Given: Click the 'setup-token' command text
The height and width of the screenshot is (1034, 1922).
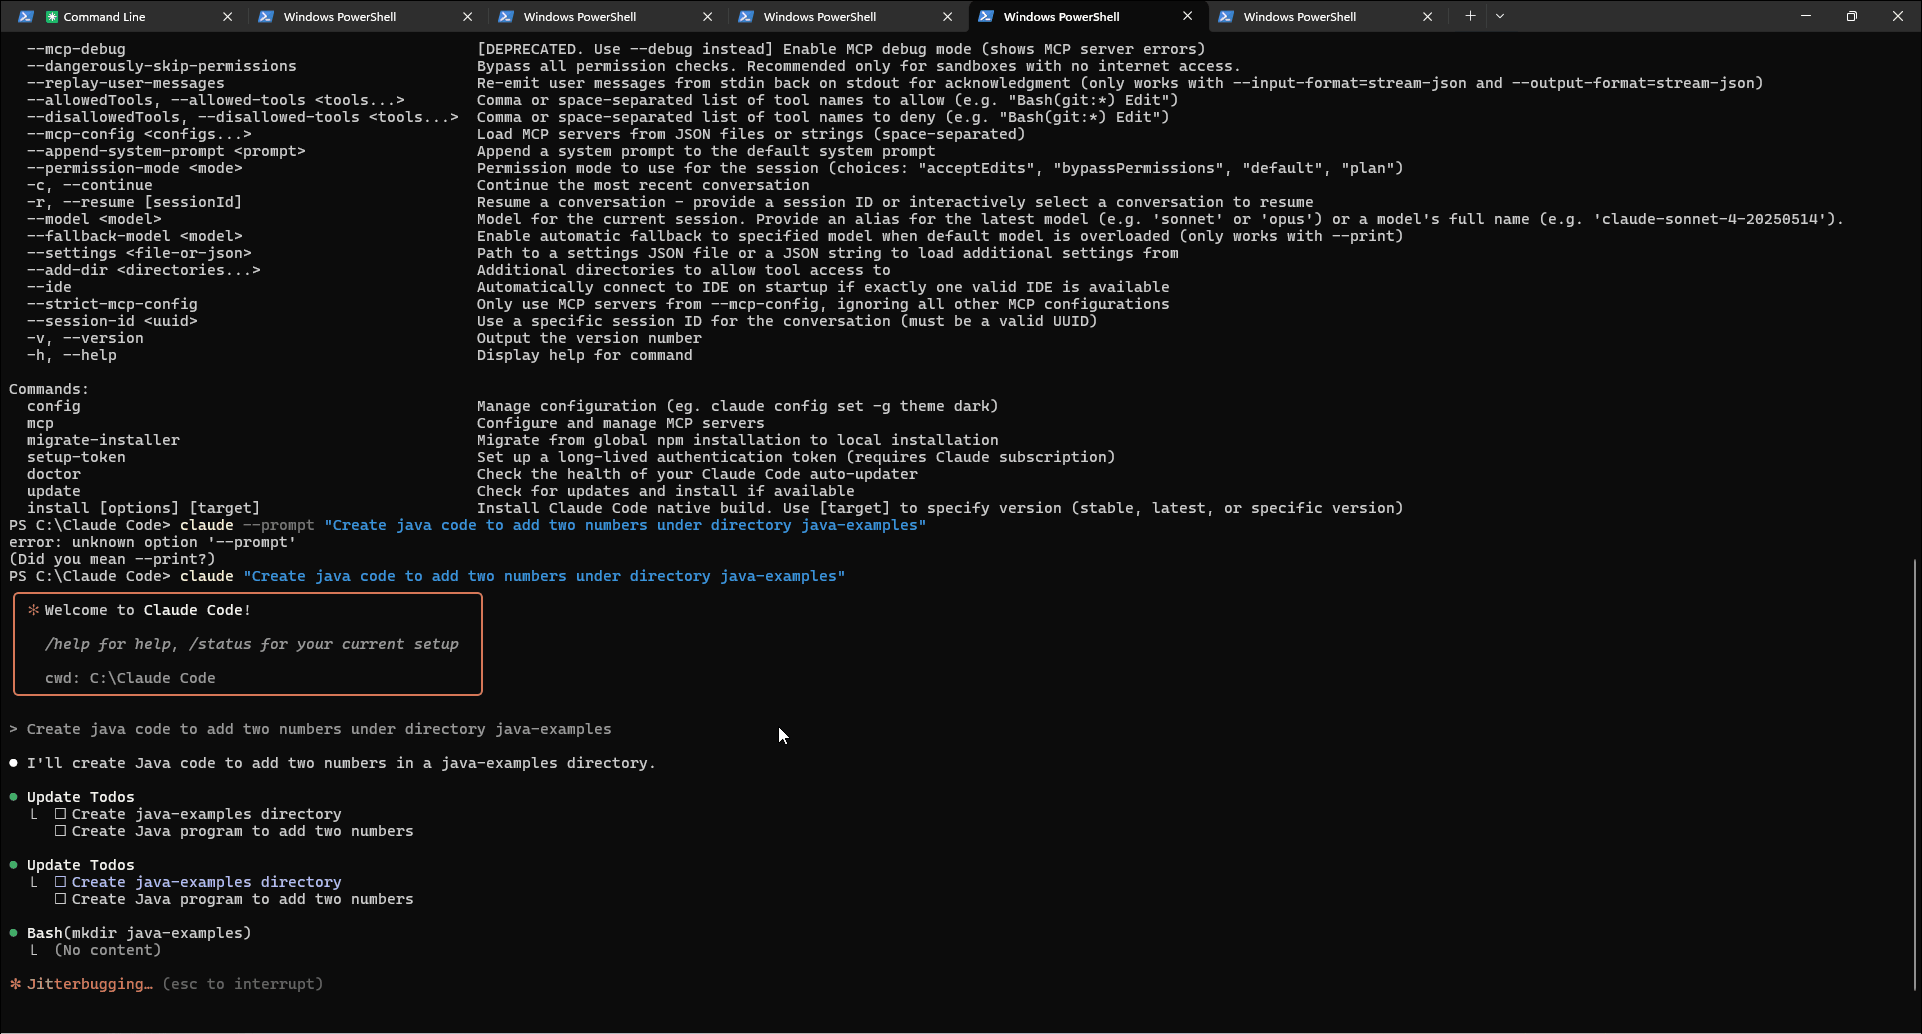Looking at the screenshot, I should click(76, 457).
